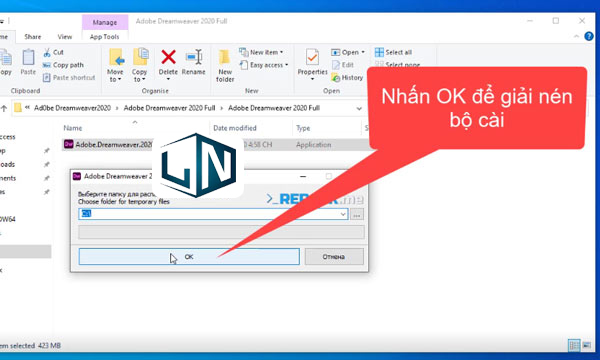Open the Easy access dropdown

tap(264, 65)
